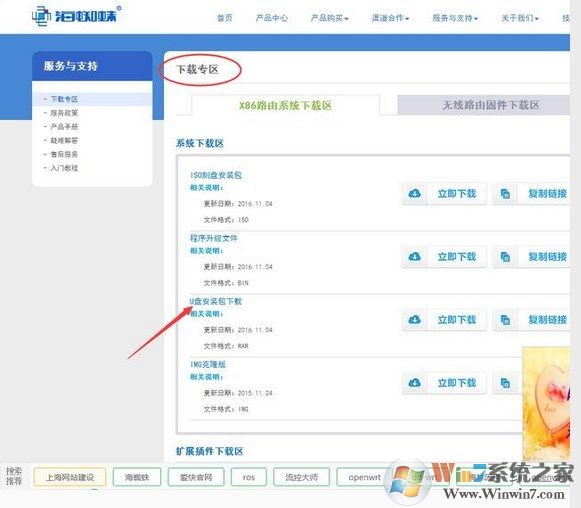Viewport: 581px width, 508px height.
Task: Click copy icon in 程序升级文件 row
Action: pyautogui.click(x=505, y=256)
